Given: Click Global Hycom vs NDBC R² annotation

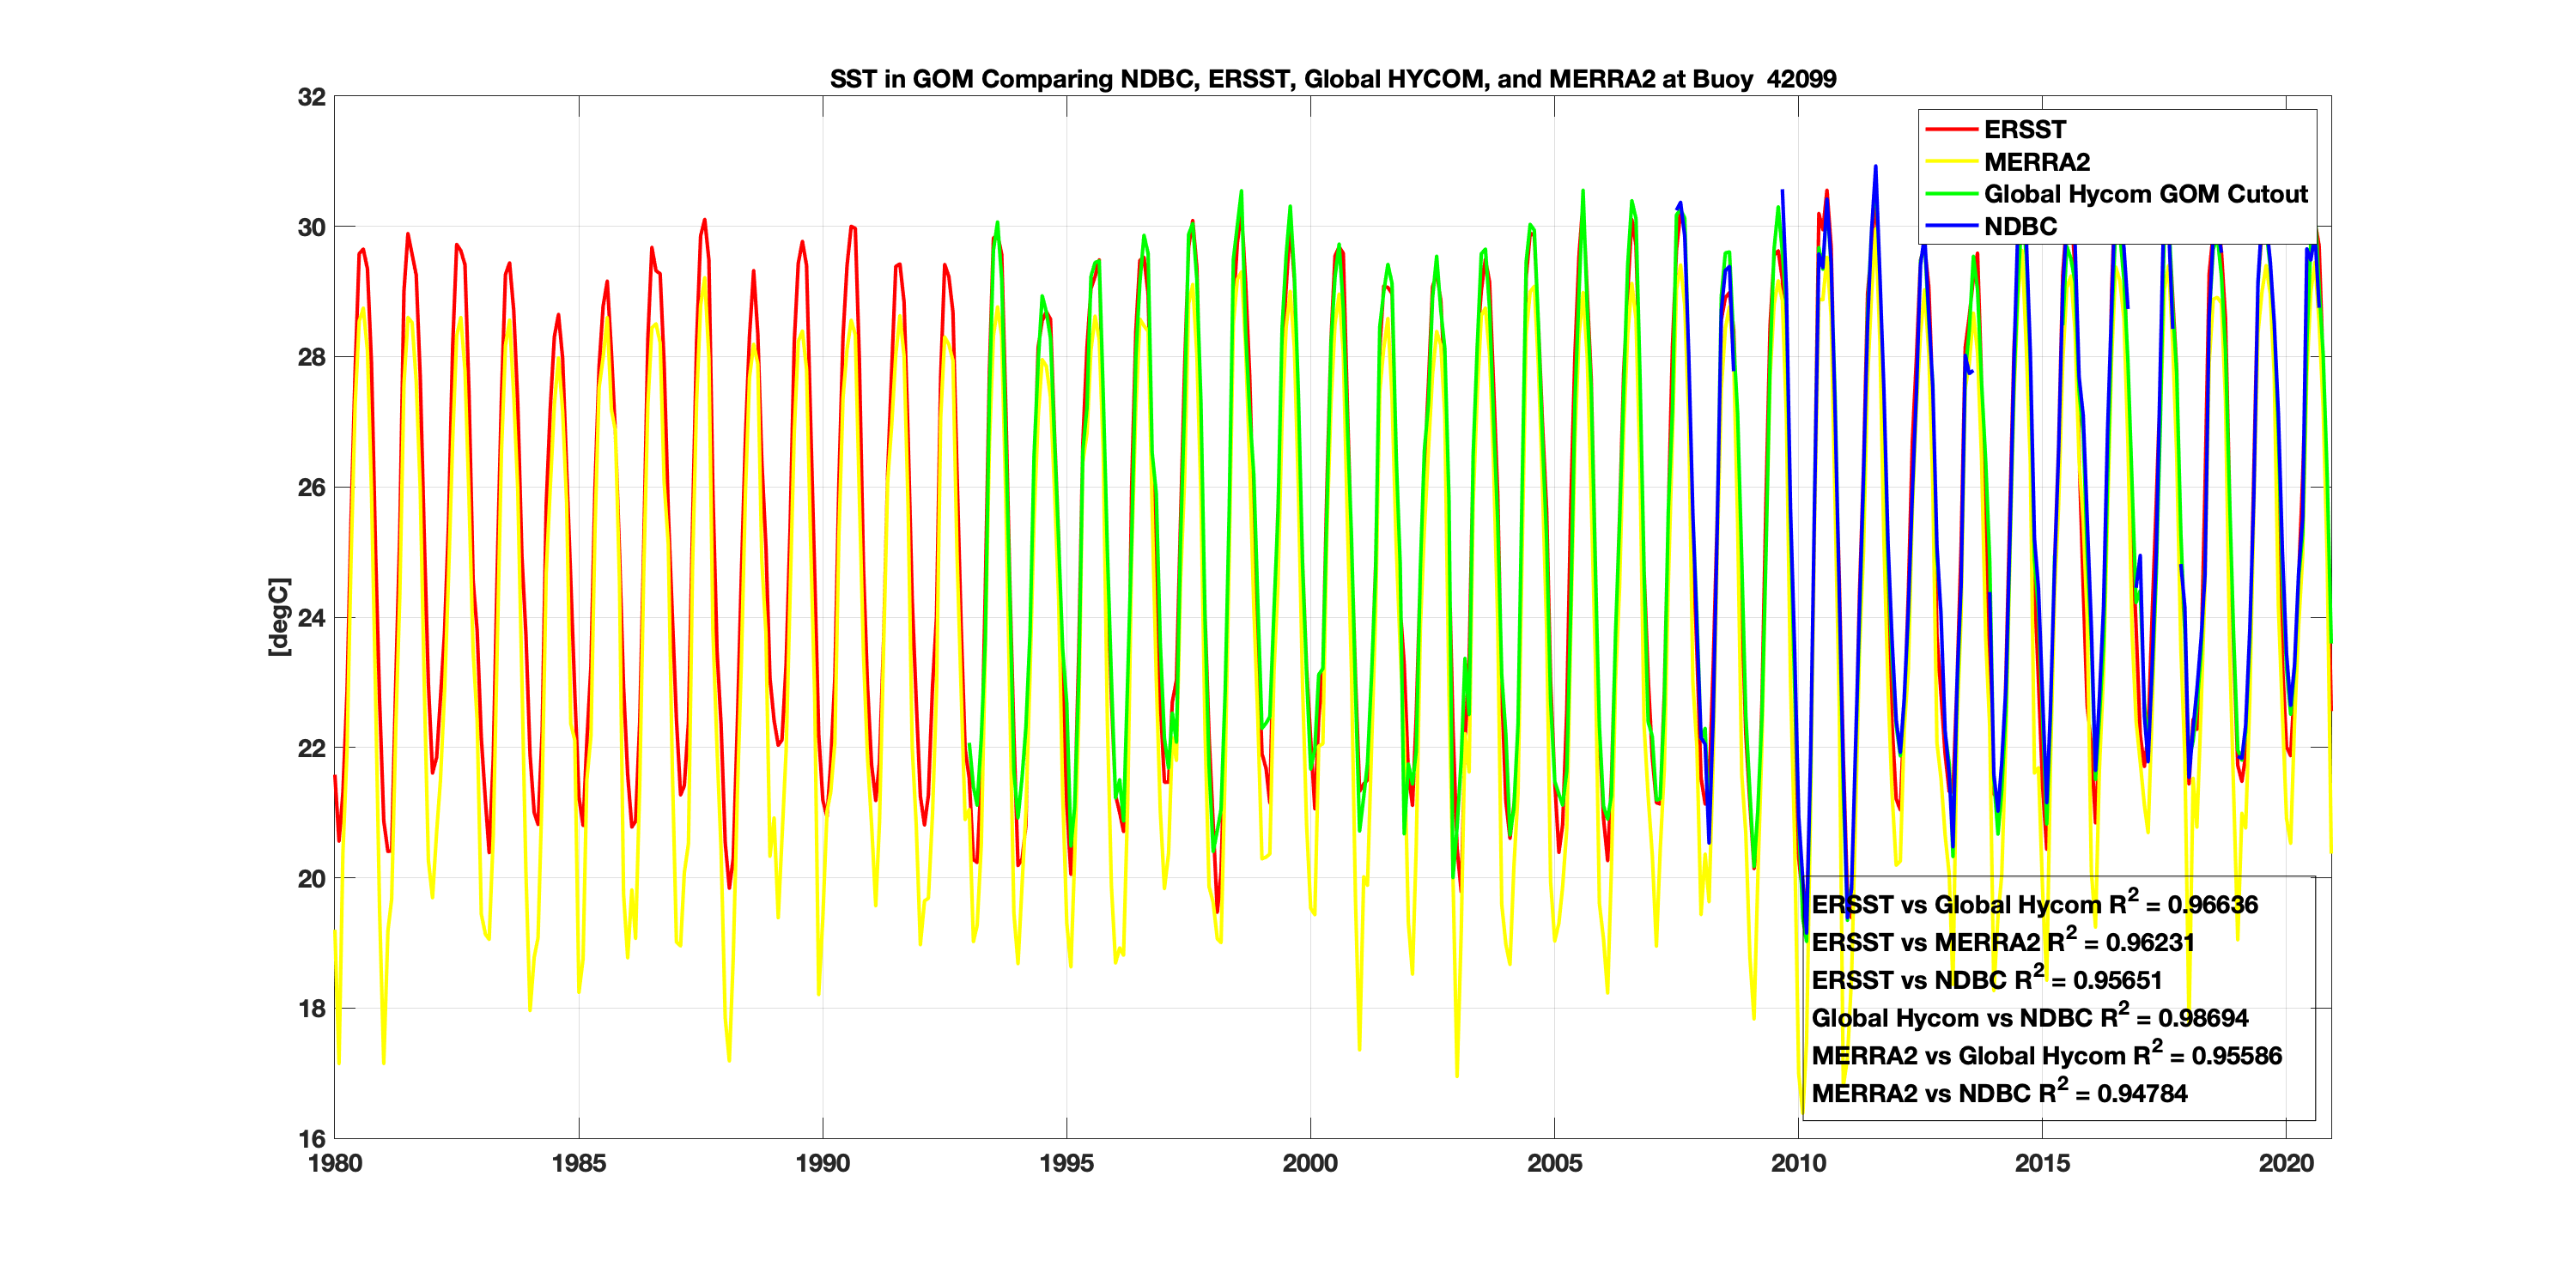Looking at the screenshot, I should (x=2029, y=1018).
